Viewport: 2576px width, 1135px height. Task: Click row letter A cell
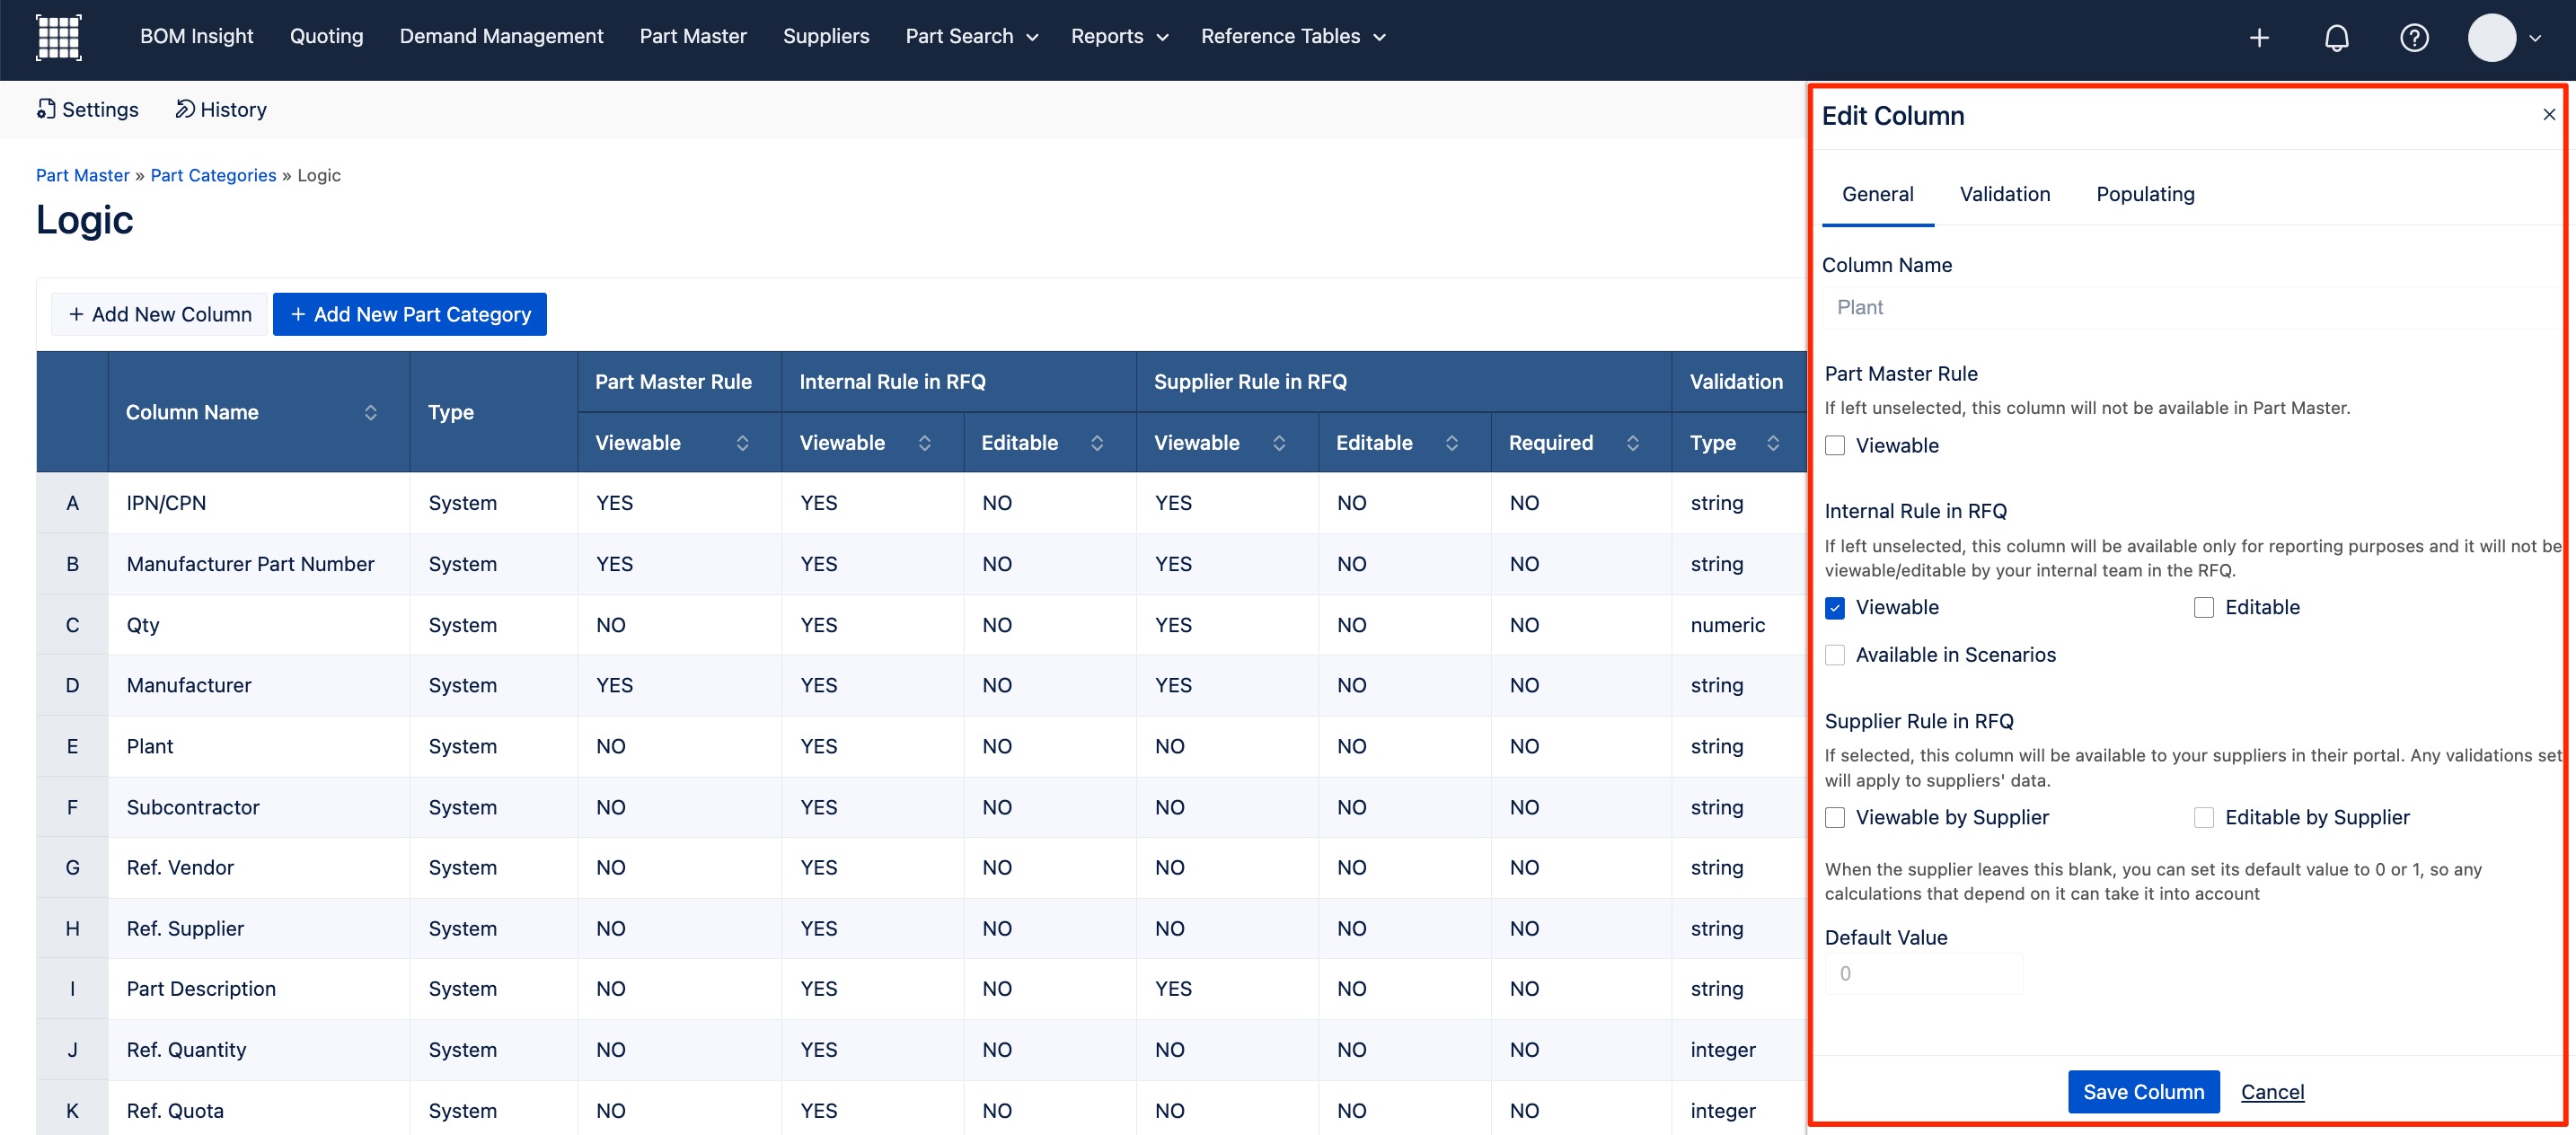click(72, 503)
